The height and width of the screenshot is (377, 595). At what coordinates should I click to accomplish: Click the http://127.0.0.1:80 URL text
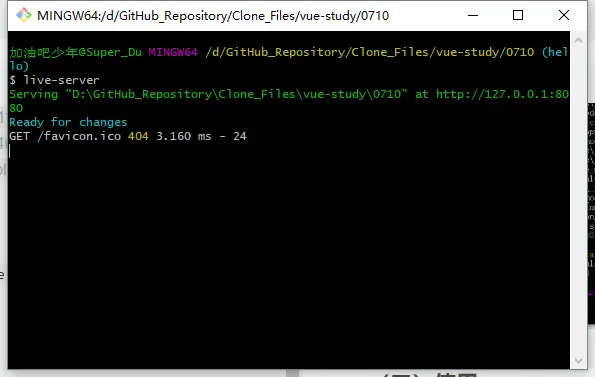coord(502,94)
